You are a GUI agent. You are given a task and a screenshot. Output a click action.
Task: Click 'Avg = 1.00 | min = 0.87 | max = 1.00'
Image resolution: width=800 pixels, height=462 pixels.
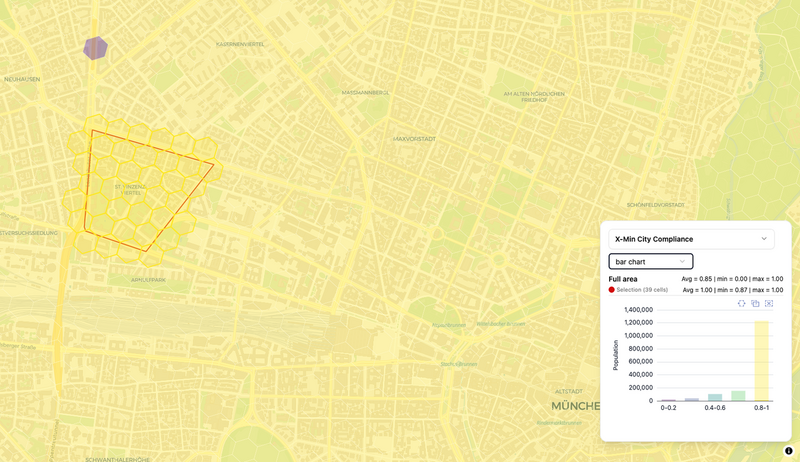[733, 290]
